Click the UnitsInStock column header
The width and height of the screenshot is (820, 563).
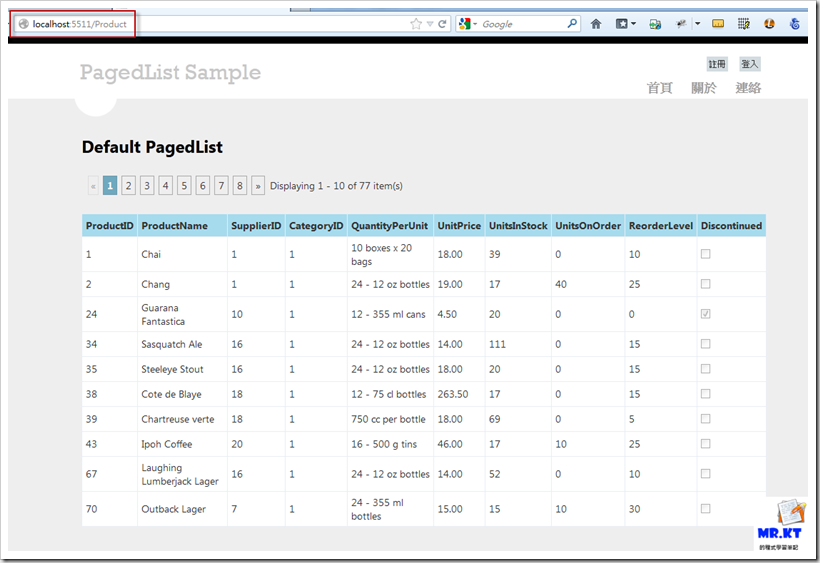(518, 226)
